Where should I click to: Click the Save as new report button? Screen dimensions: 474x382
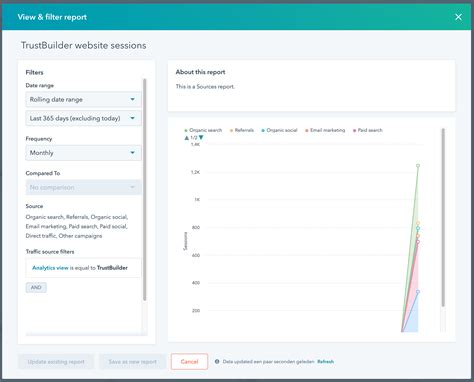pos(132,362)
